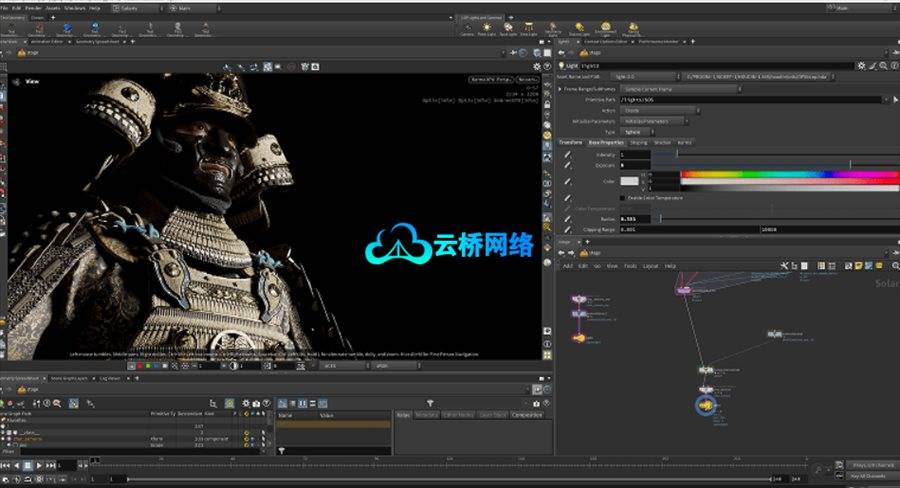900x488 pixels.
Task: Click the highlighted light node in the network
Action: click(x=706, y=404)
